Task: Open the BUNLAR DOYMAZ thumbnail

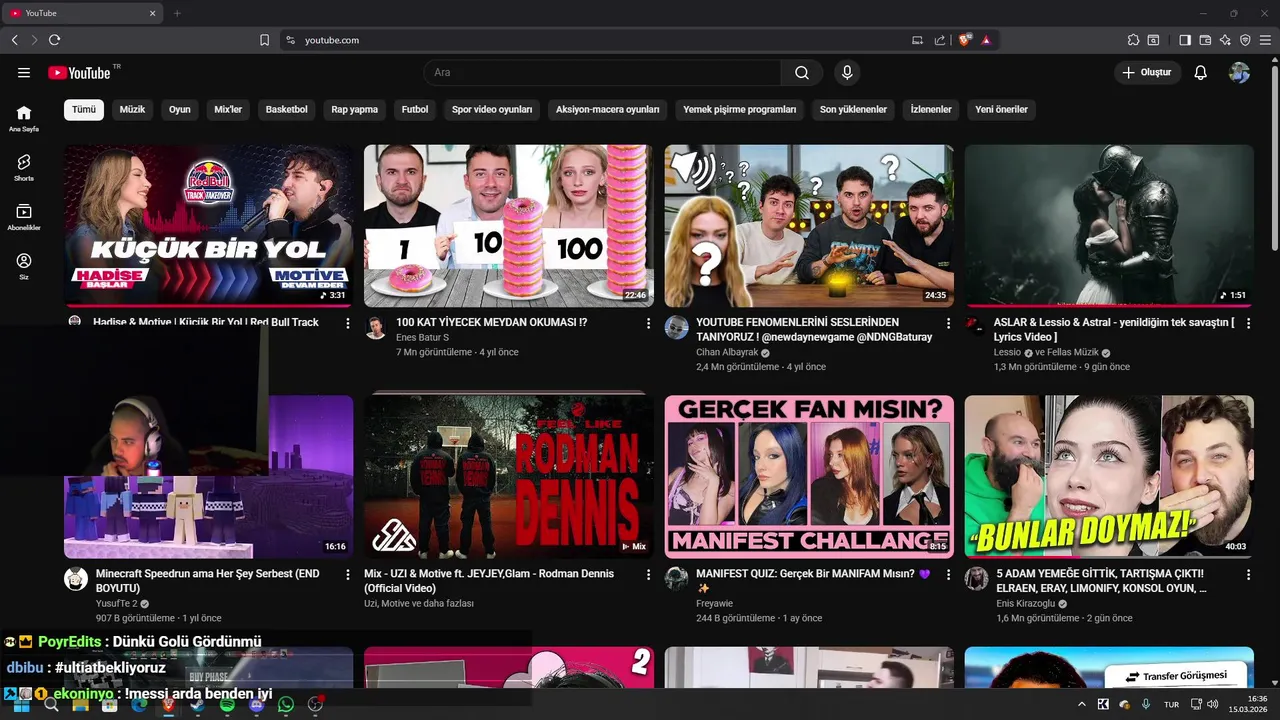Action: pyautogui.click(x=1109, y=476)
